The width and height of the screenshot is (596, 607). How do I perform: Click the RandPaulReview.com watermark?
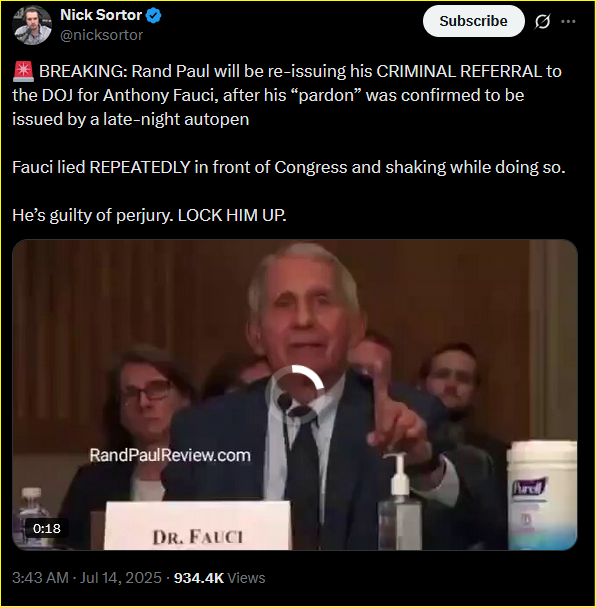click(x=170, y=455)
